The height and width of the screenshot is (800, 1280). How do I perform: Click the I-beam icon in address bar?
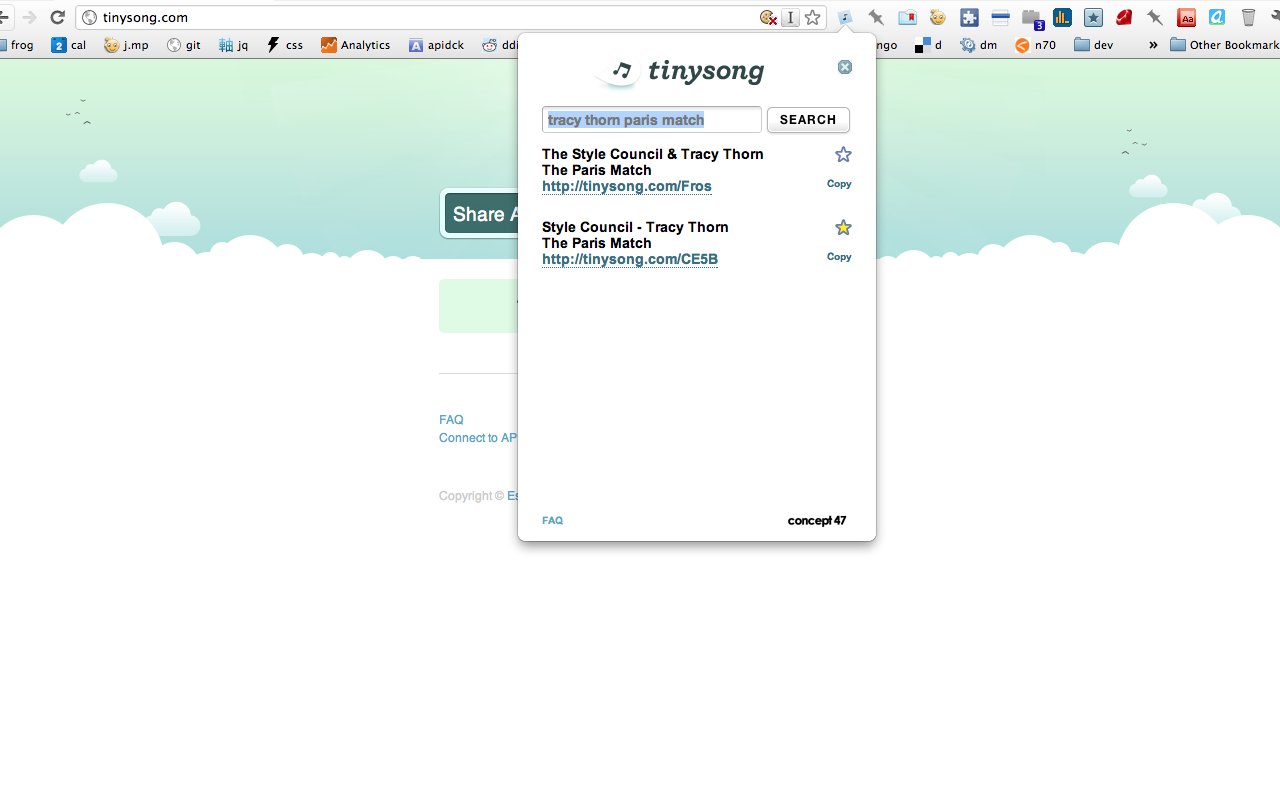pyautogui.click(x=790, y=17)
